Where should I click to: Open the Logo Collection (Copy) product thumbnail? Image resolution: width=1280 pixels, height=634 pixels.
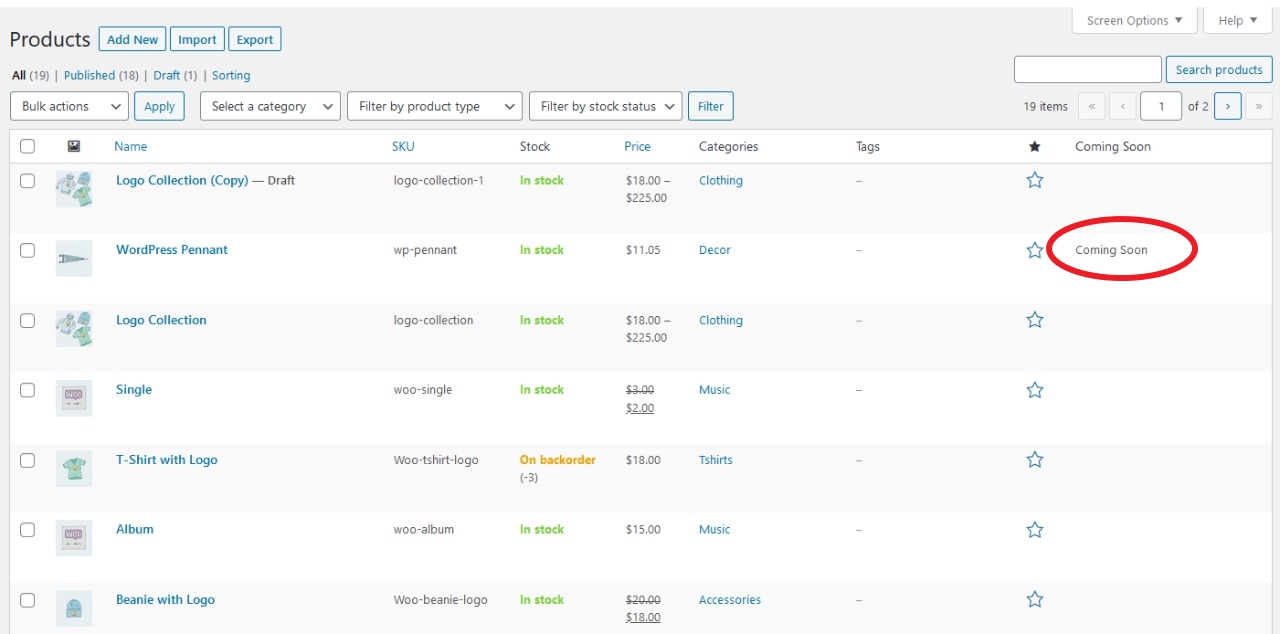coord(74,189)
